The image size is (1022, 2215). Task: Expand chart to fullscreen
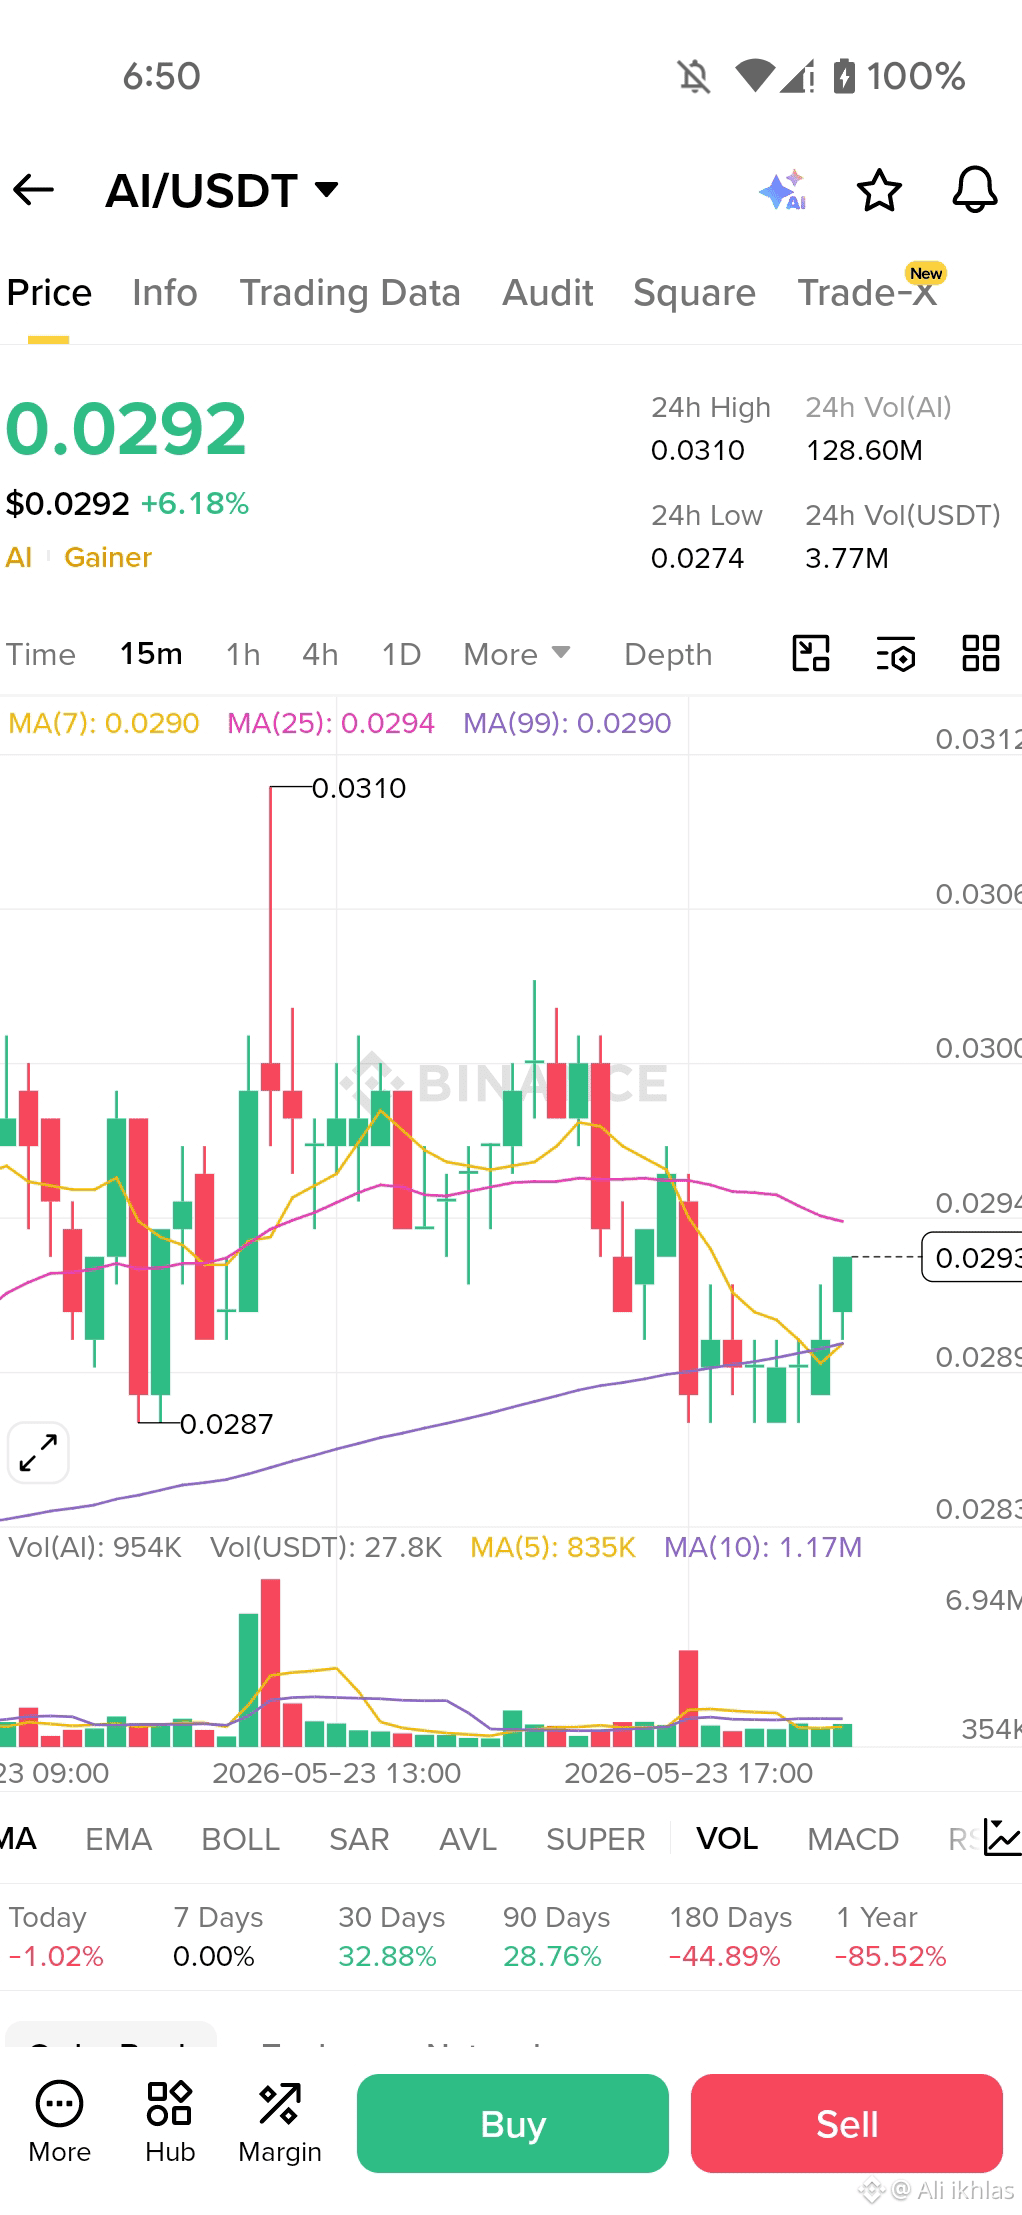pos(38,1452)
